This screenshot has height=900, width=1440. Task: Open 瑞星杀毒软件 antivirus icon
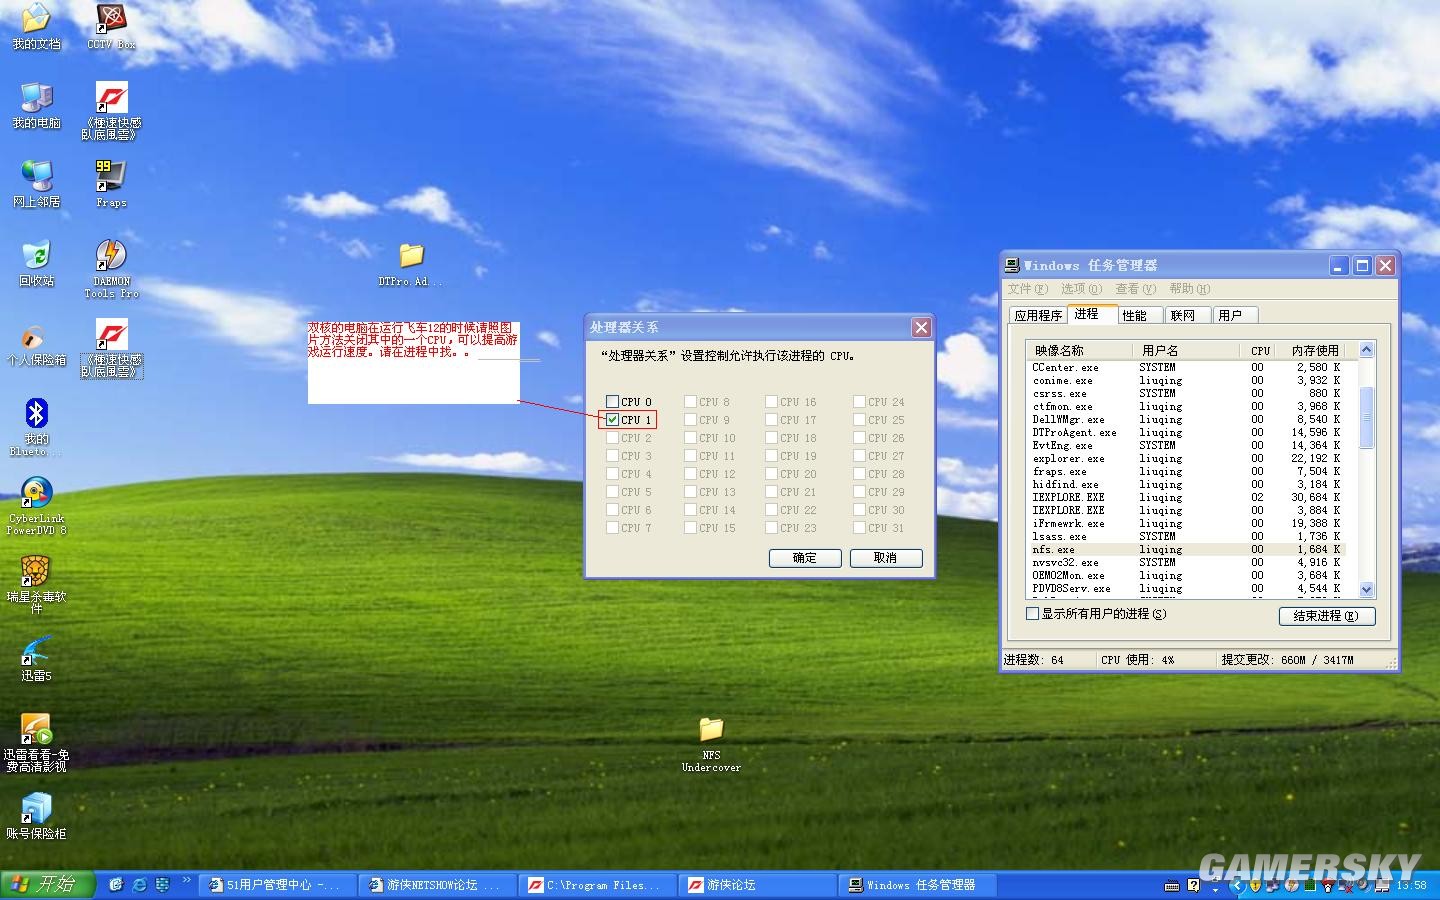click(x=36, y=585)
